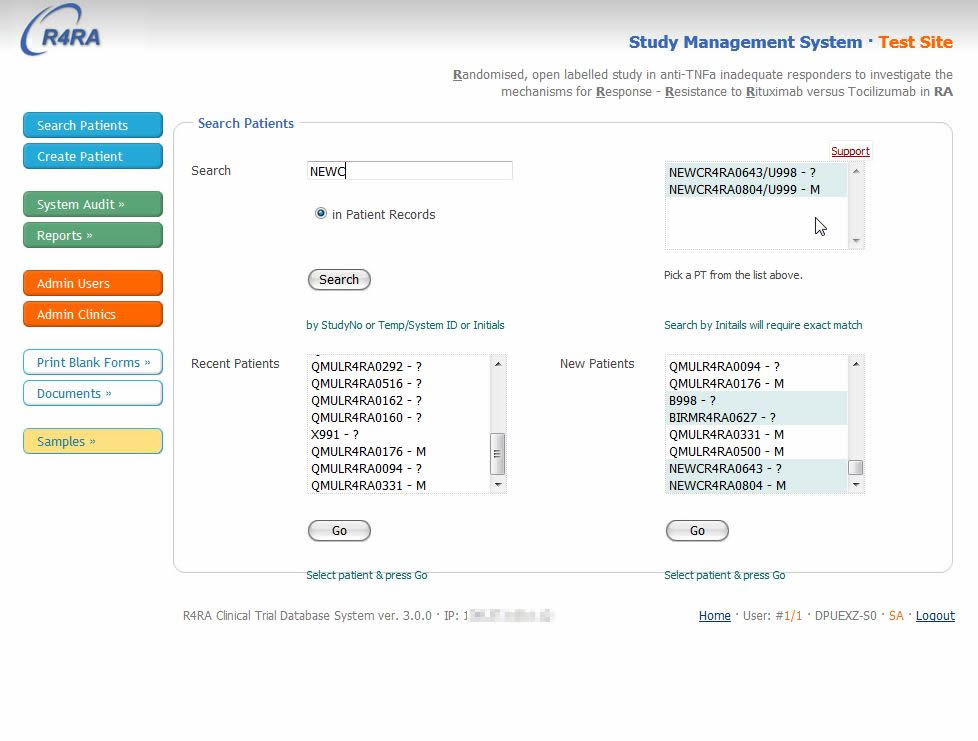Expand the Documents menu
The image size is (978, 741).
pyautogui.click(x=92, y=393)
